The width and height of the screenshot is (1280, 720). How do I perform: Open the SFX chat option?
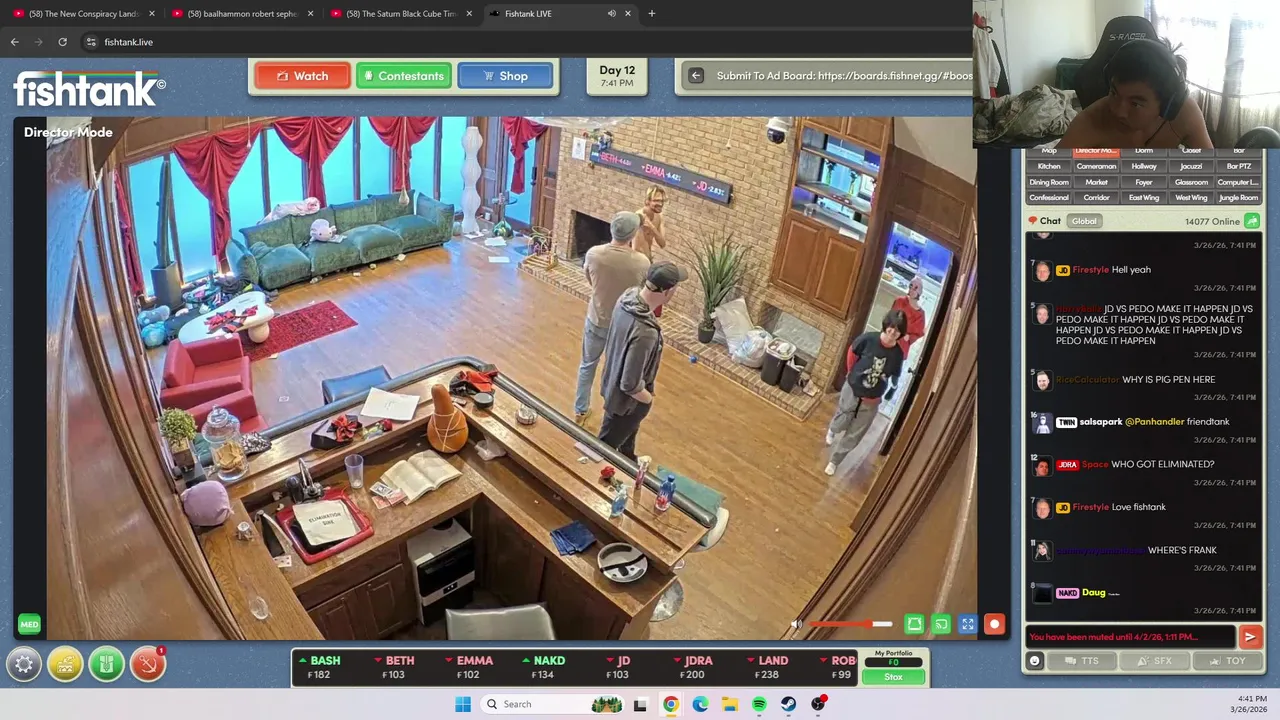pyautogui.click(x=1155, y=661)
